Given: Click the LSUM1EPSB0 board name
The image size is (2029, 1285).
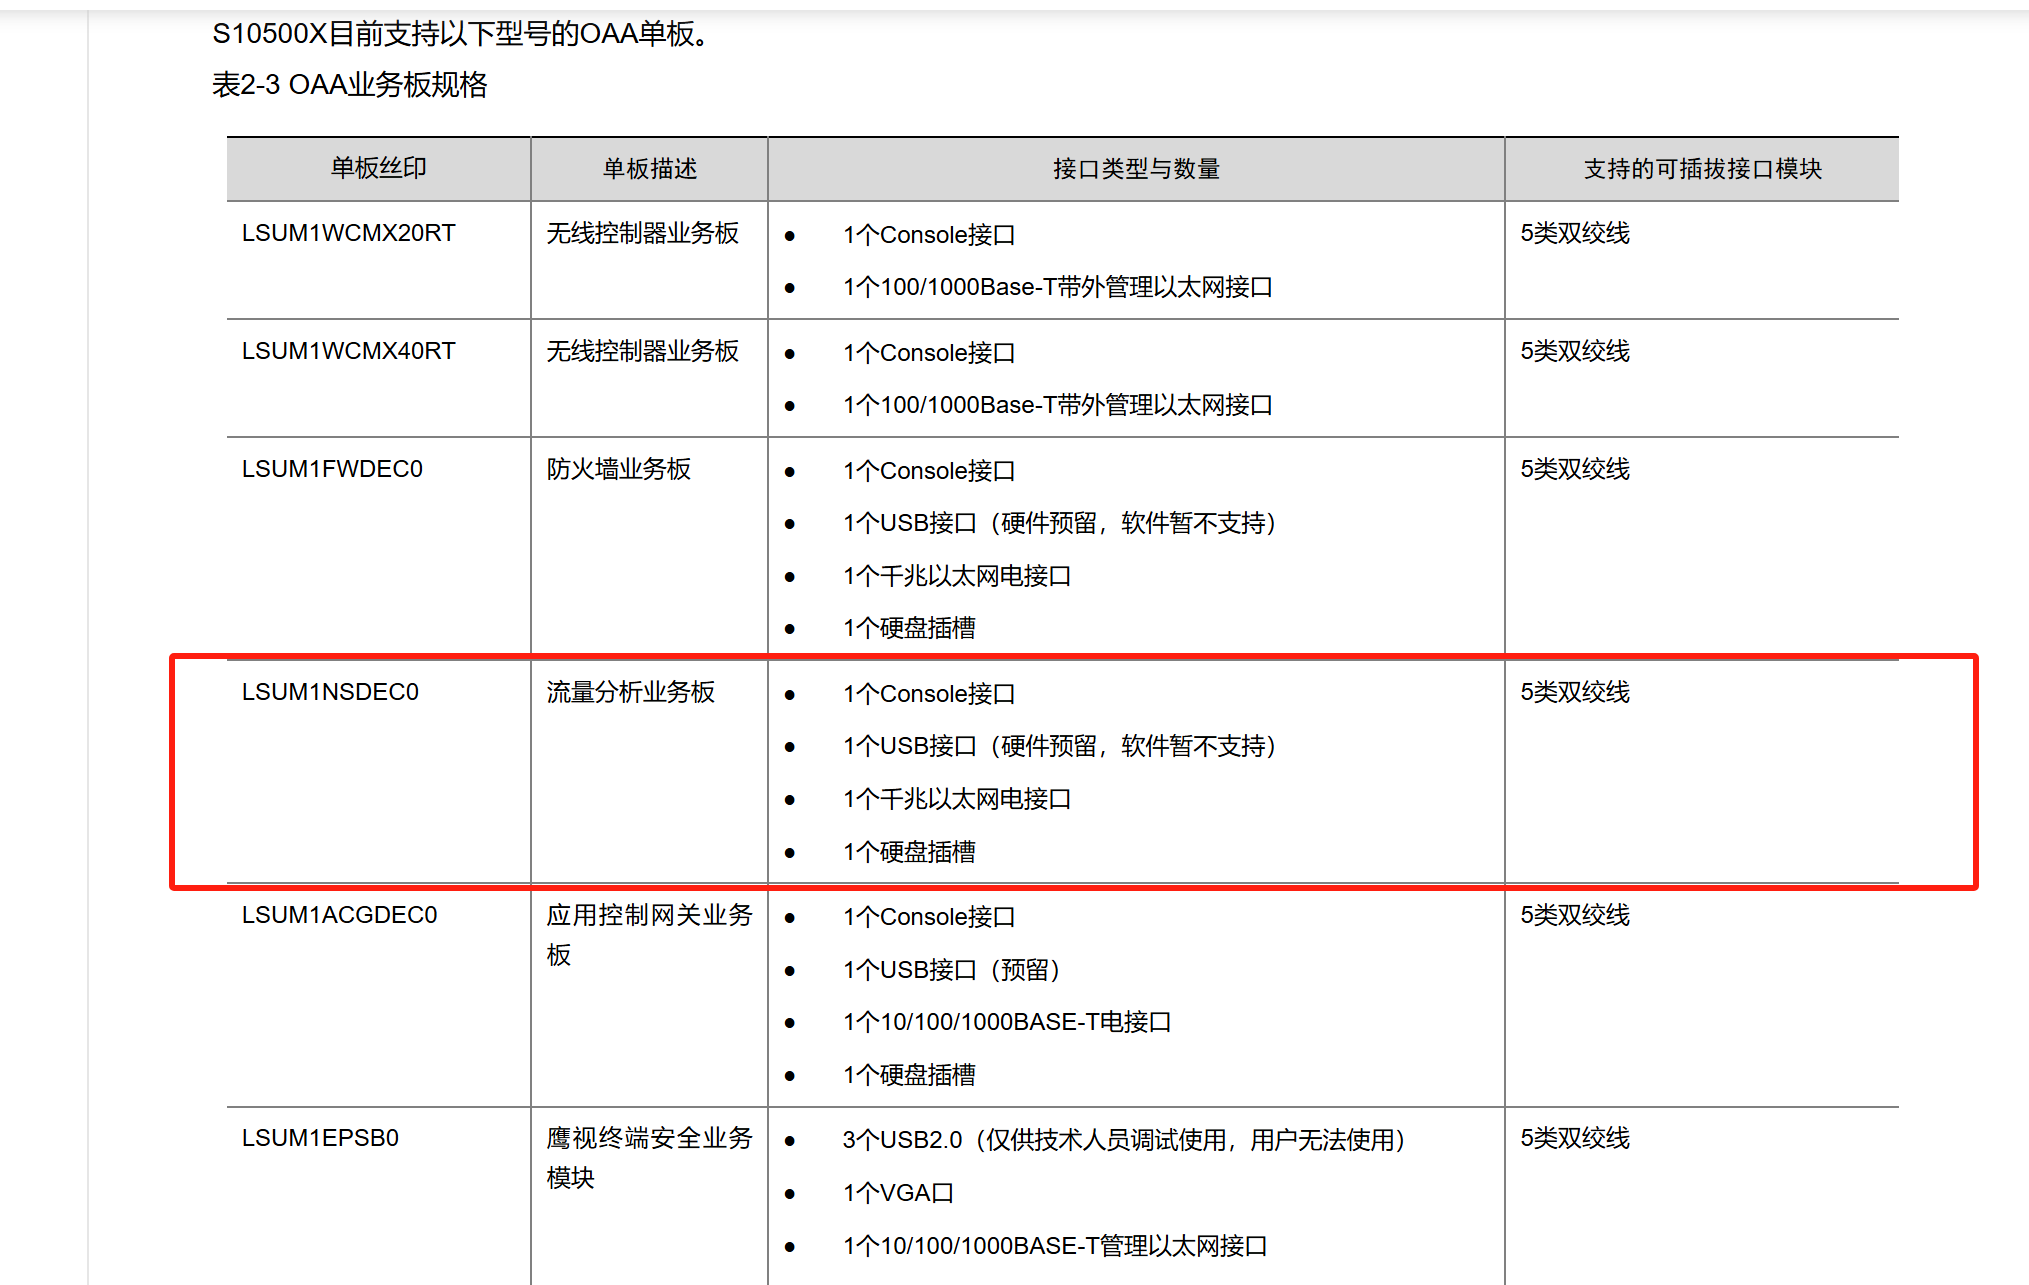Looking at the screenshot, I should click(320, 1138).
